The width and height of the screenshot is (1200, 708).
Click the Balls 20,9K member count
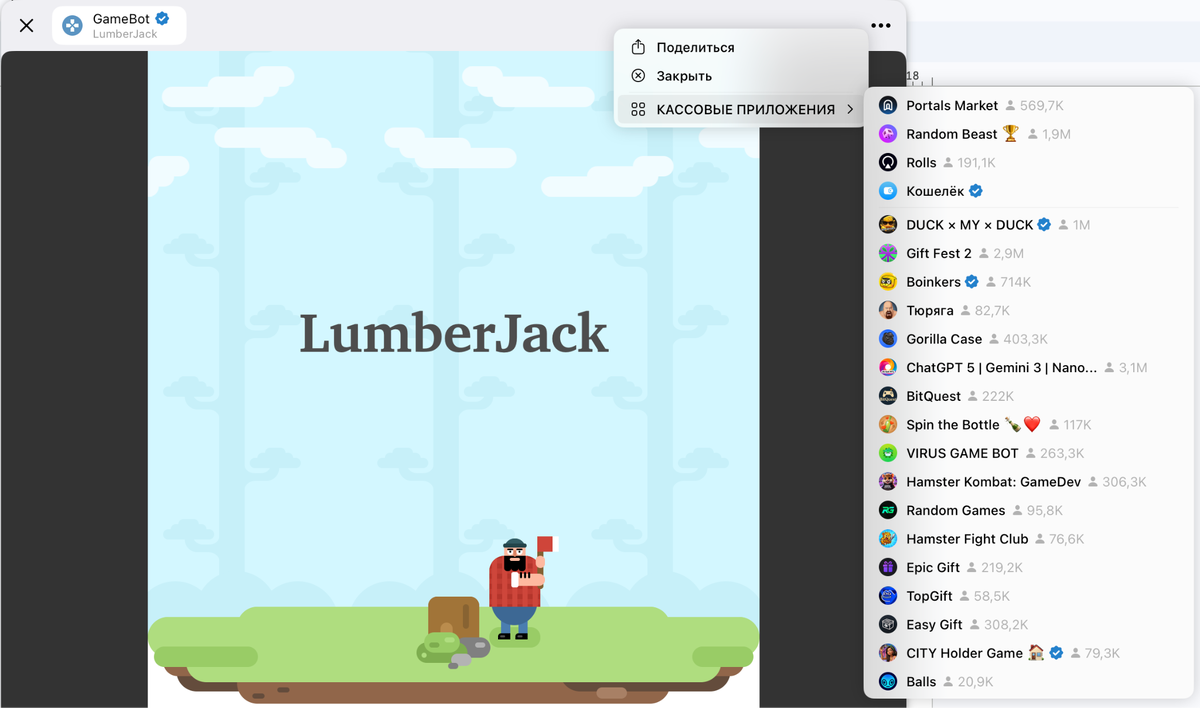pyautogui.click(x=967, y=681)
